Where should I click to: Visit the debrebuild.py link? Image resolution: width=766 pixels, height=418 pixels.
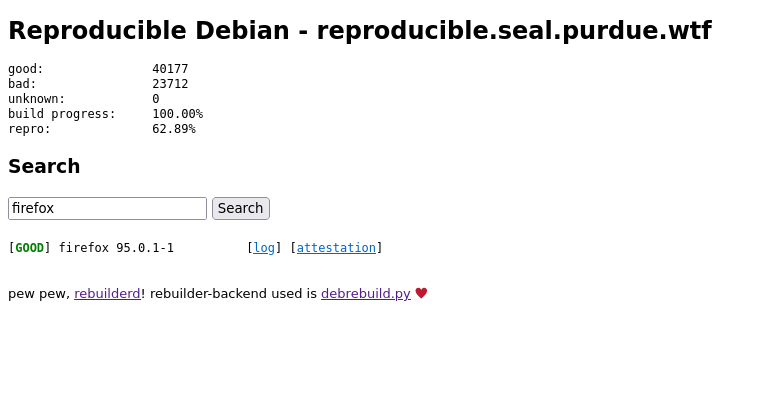point(366,294)
